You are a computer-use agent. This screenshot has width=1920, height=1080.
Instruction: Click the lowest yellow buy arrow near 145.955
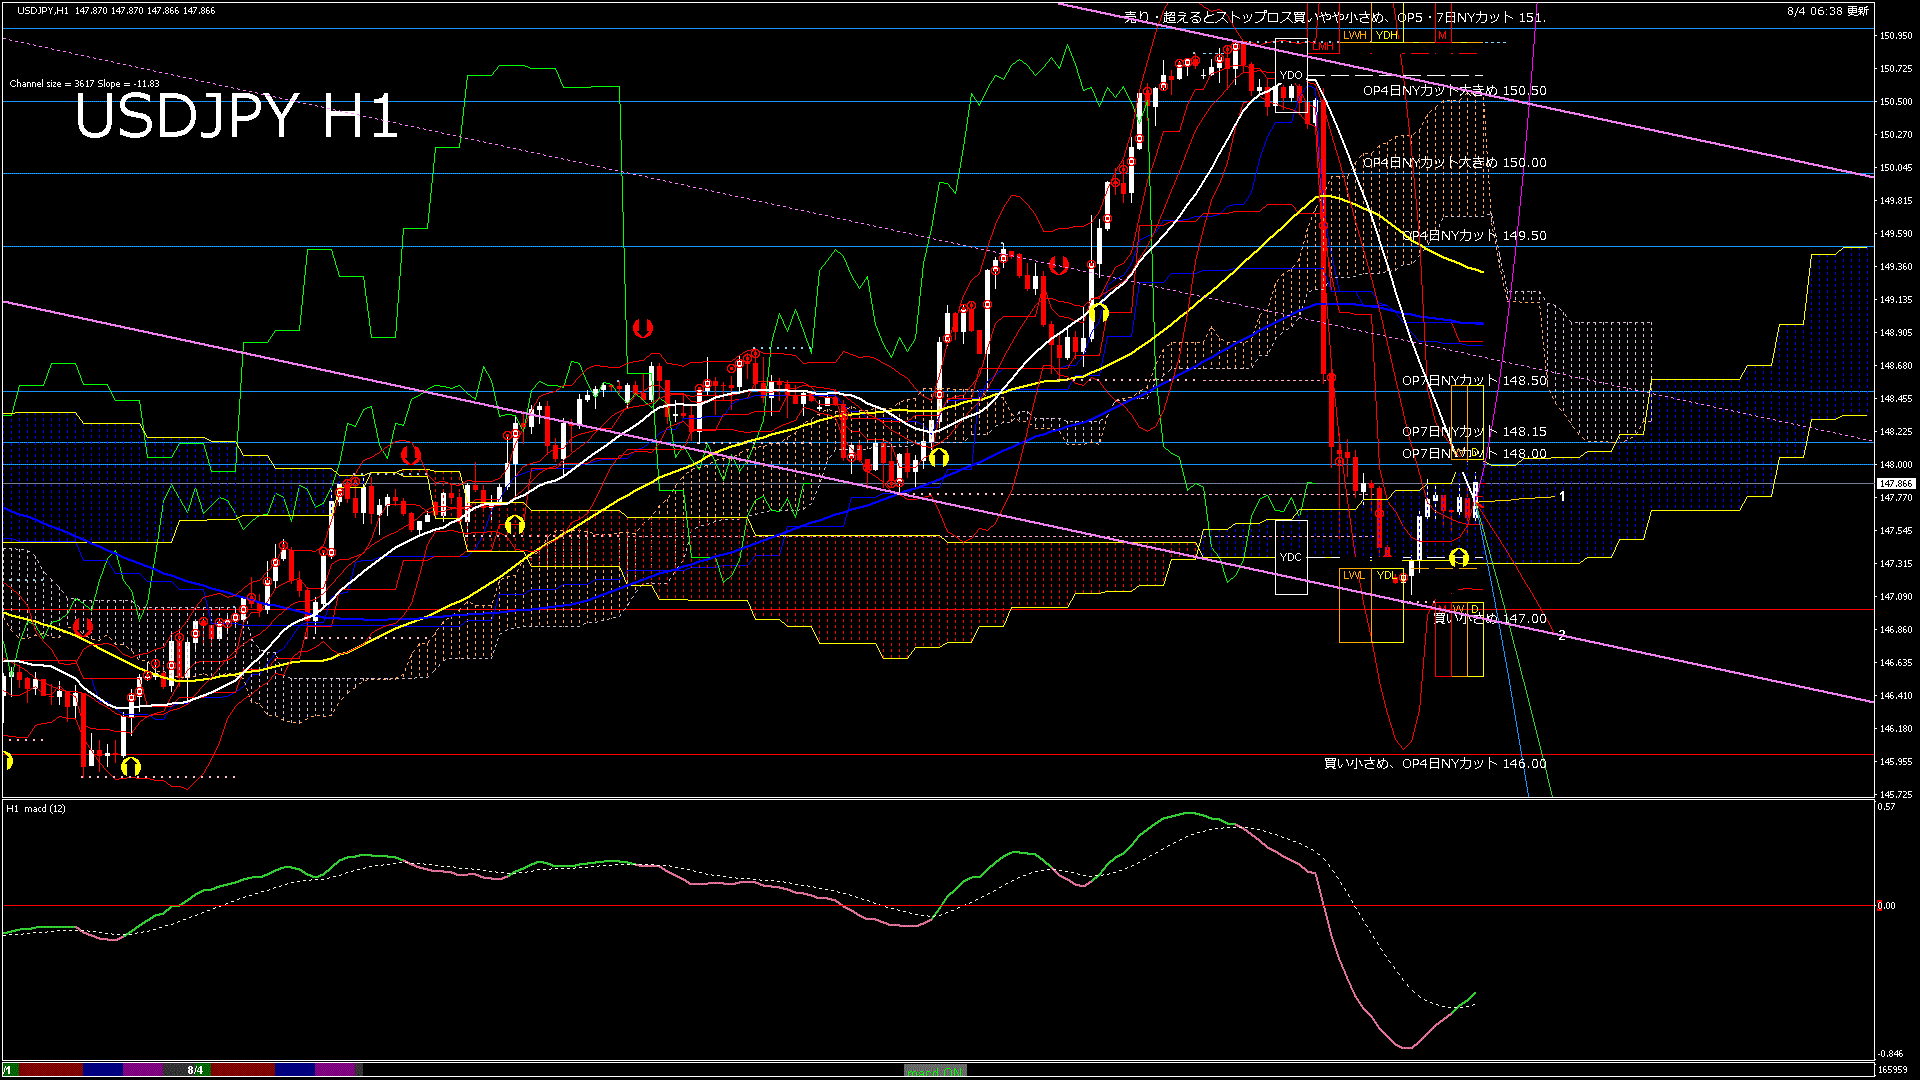131,767
